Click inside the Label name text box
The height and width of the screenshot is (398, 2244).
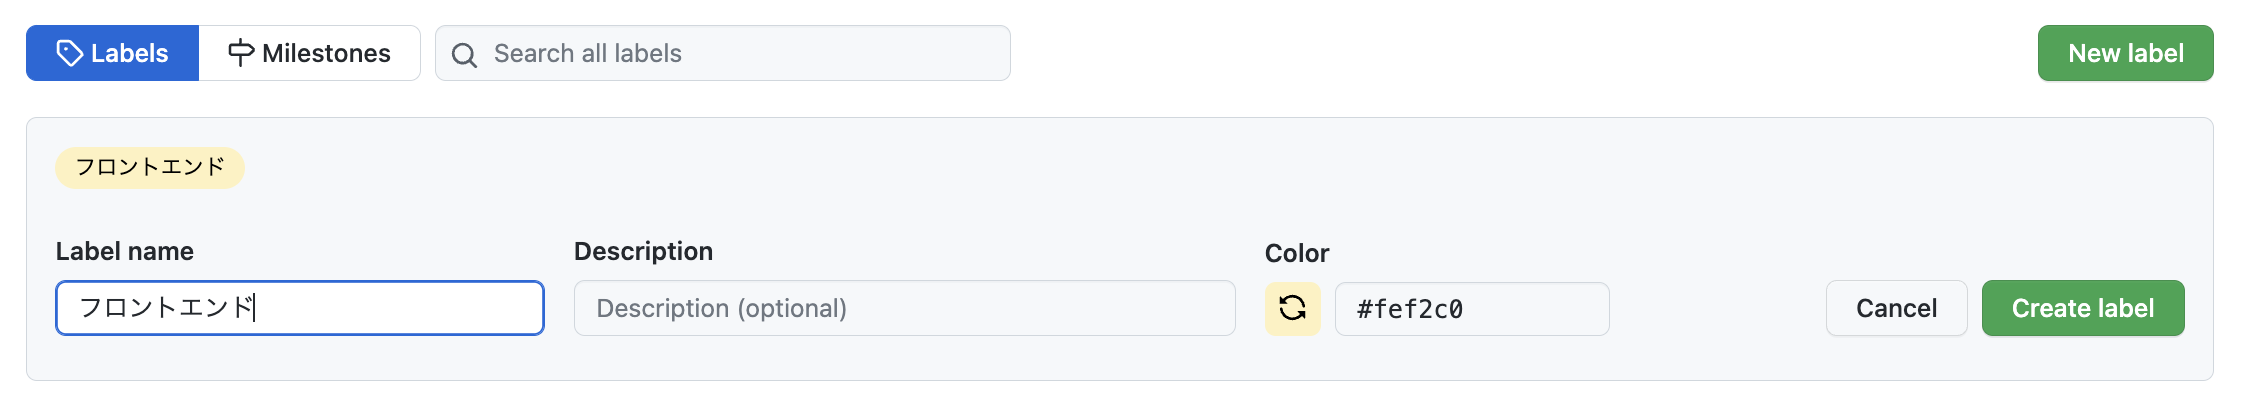coord(300,308)
